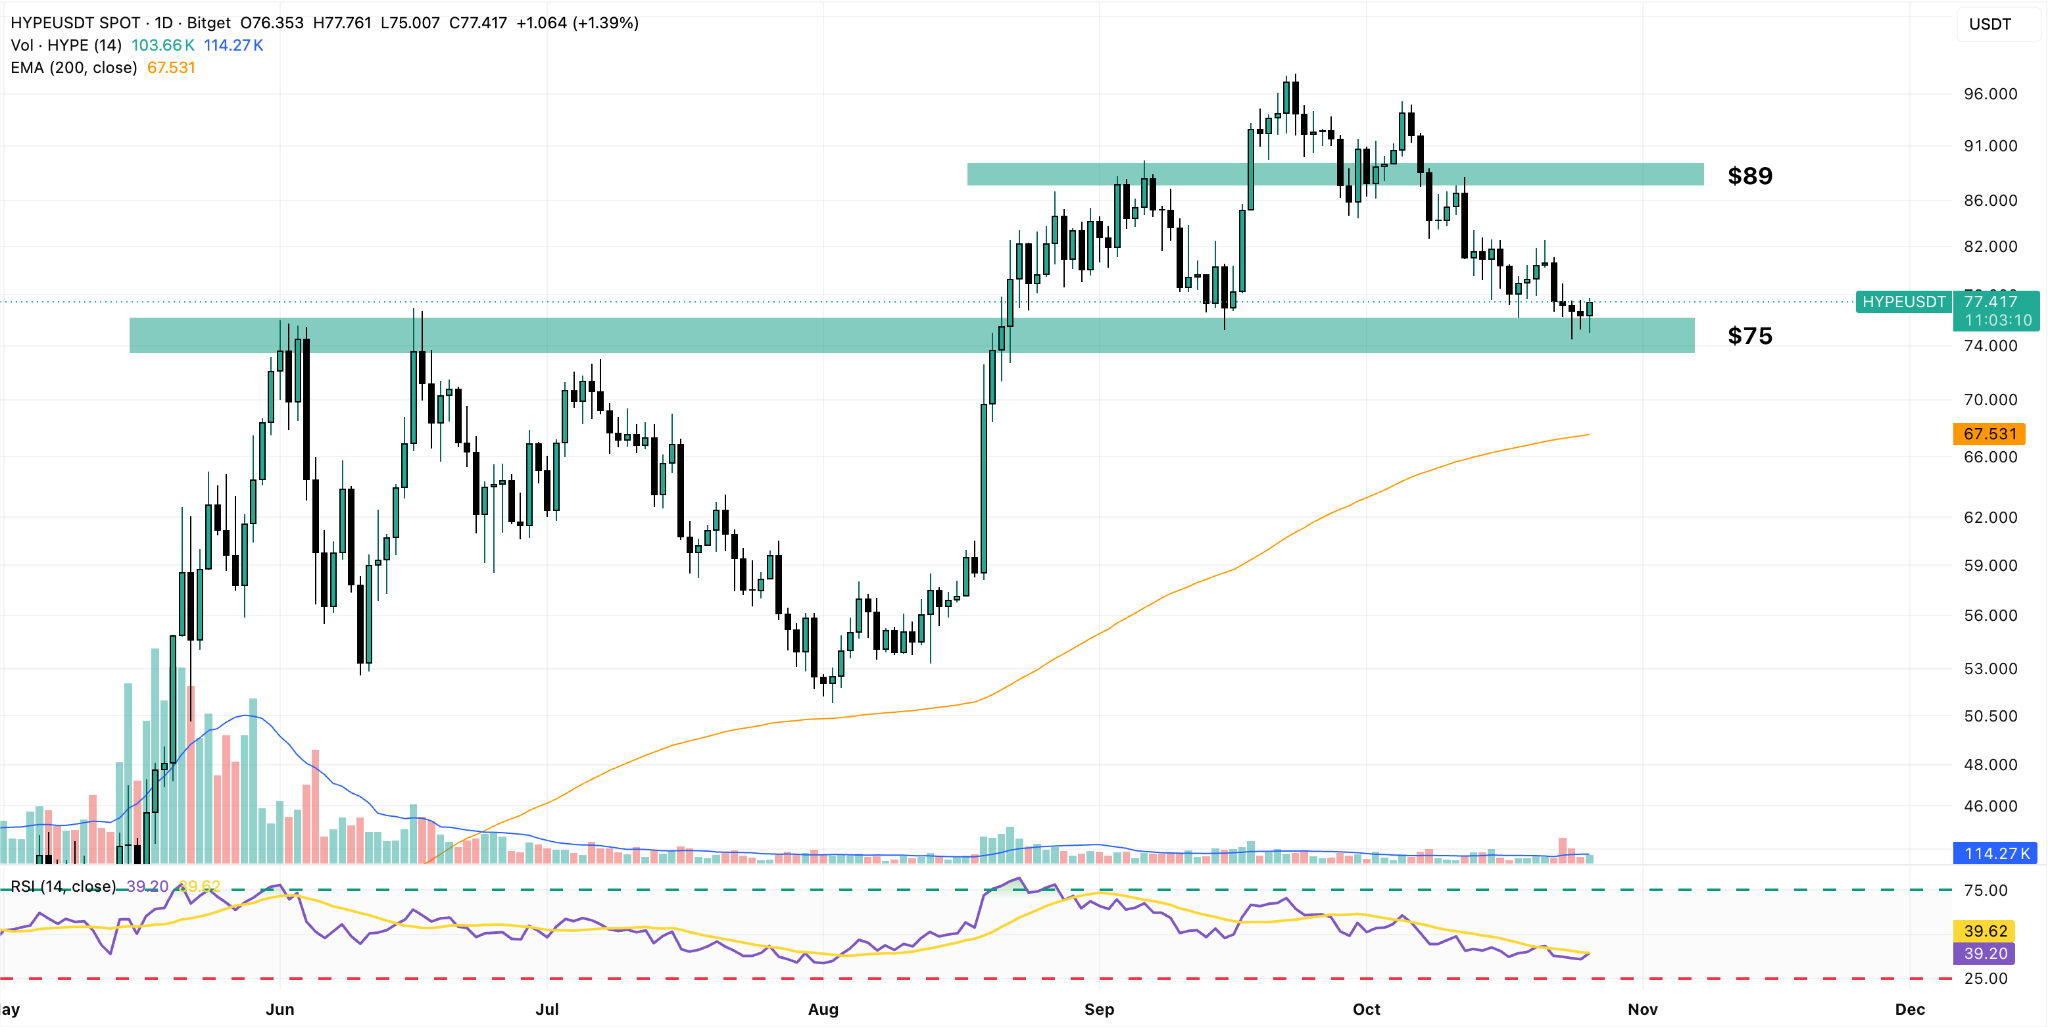Viewport: 2048px width, 1027px height.
Task: Click the Jun label on time axis
Action: tap(280, 1009)
